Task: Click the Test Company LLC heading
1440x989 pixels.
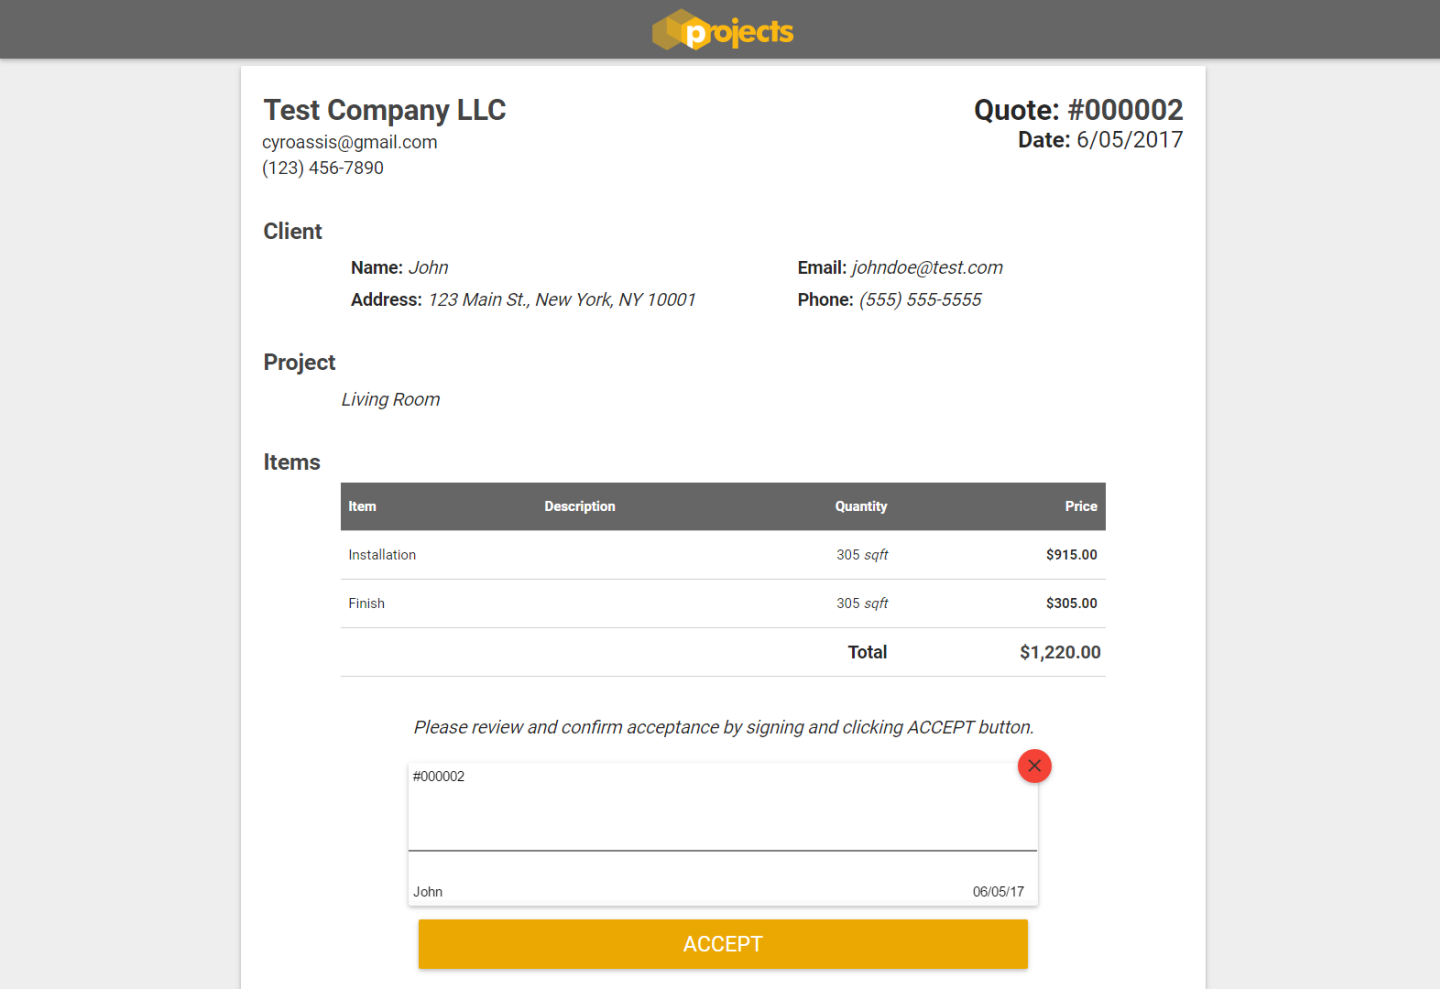Action: [x=385, y=110]
